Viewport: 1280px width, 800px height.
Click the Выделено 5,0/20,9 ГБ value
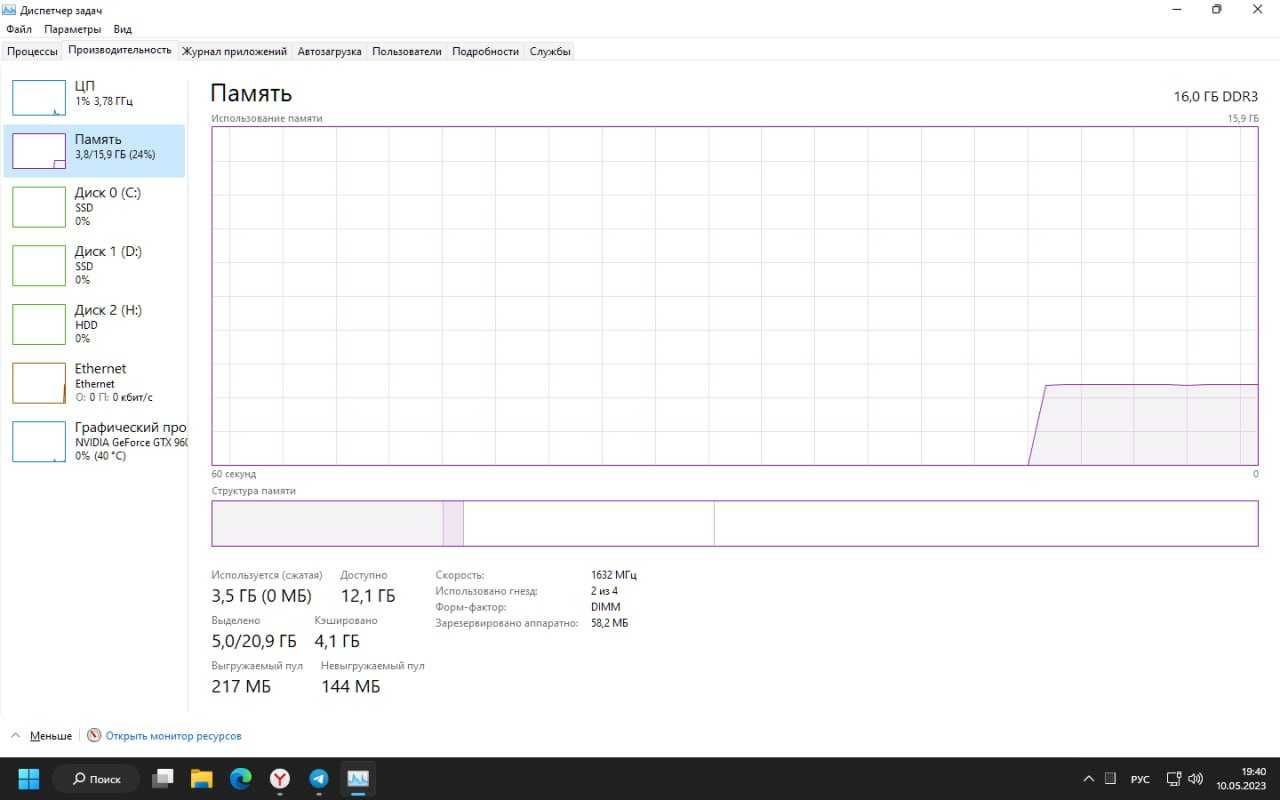coord(254,641)
